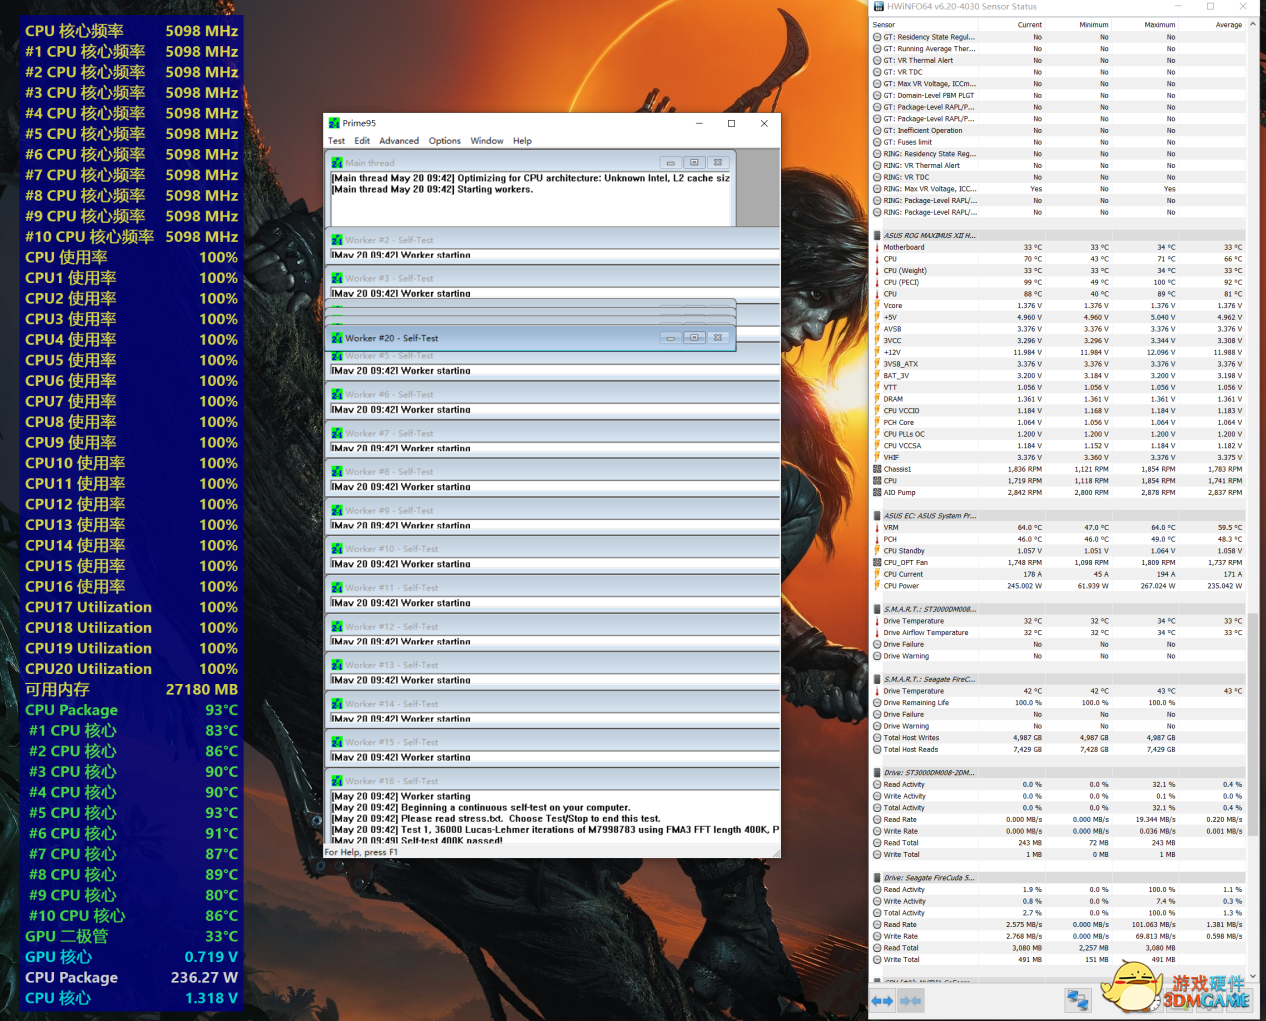The image size is (1266, 1021).
Task: Click the Motherboard thermometer icon in HWiNFO
Action: tap(877, 247)
